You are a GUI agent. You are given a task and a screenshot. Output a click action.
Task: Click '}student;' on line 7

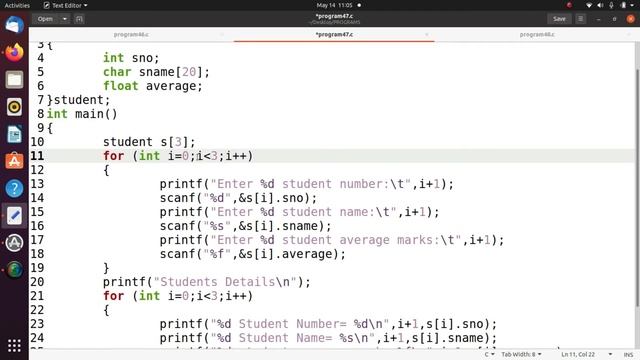click(78, 100)
